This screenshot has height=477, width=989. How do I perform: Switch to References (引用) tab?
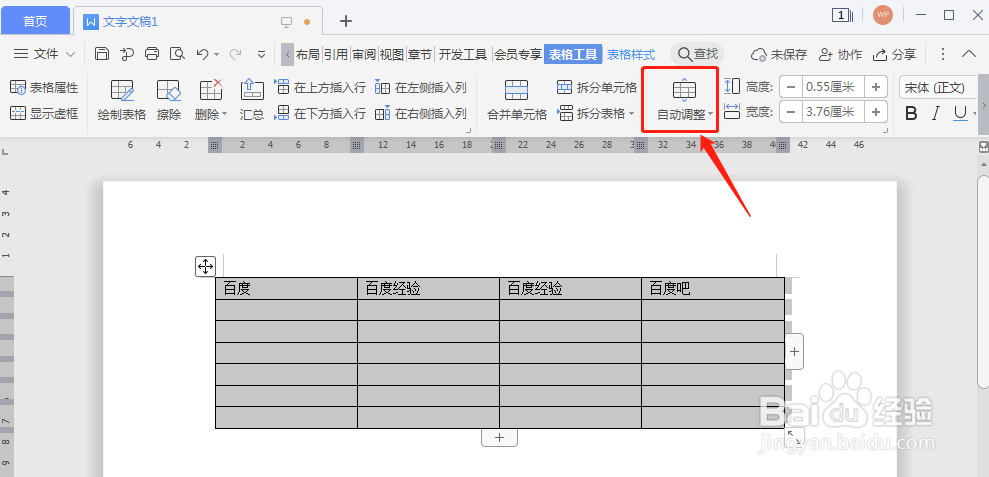tap(336, 54)
